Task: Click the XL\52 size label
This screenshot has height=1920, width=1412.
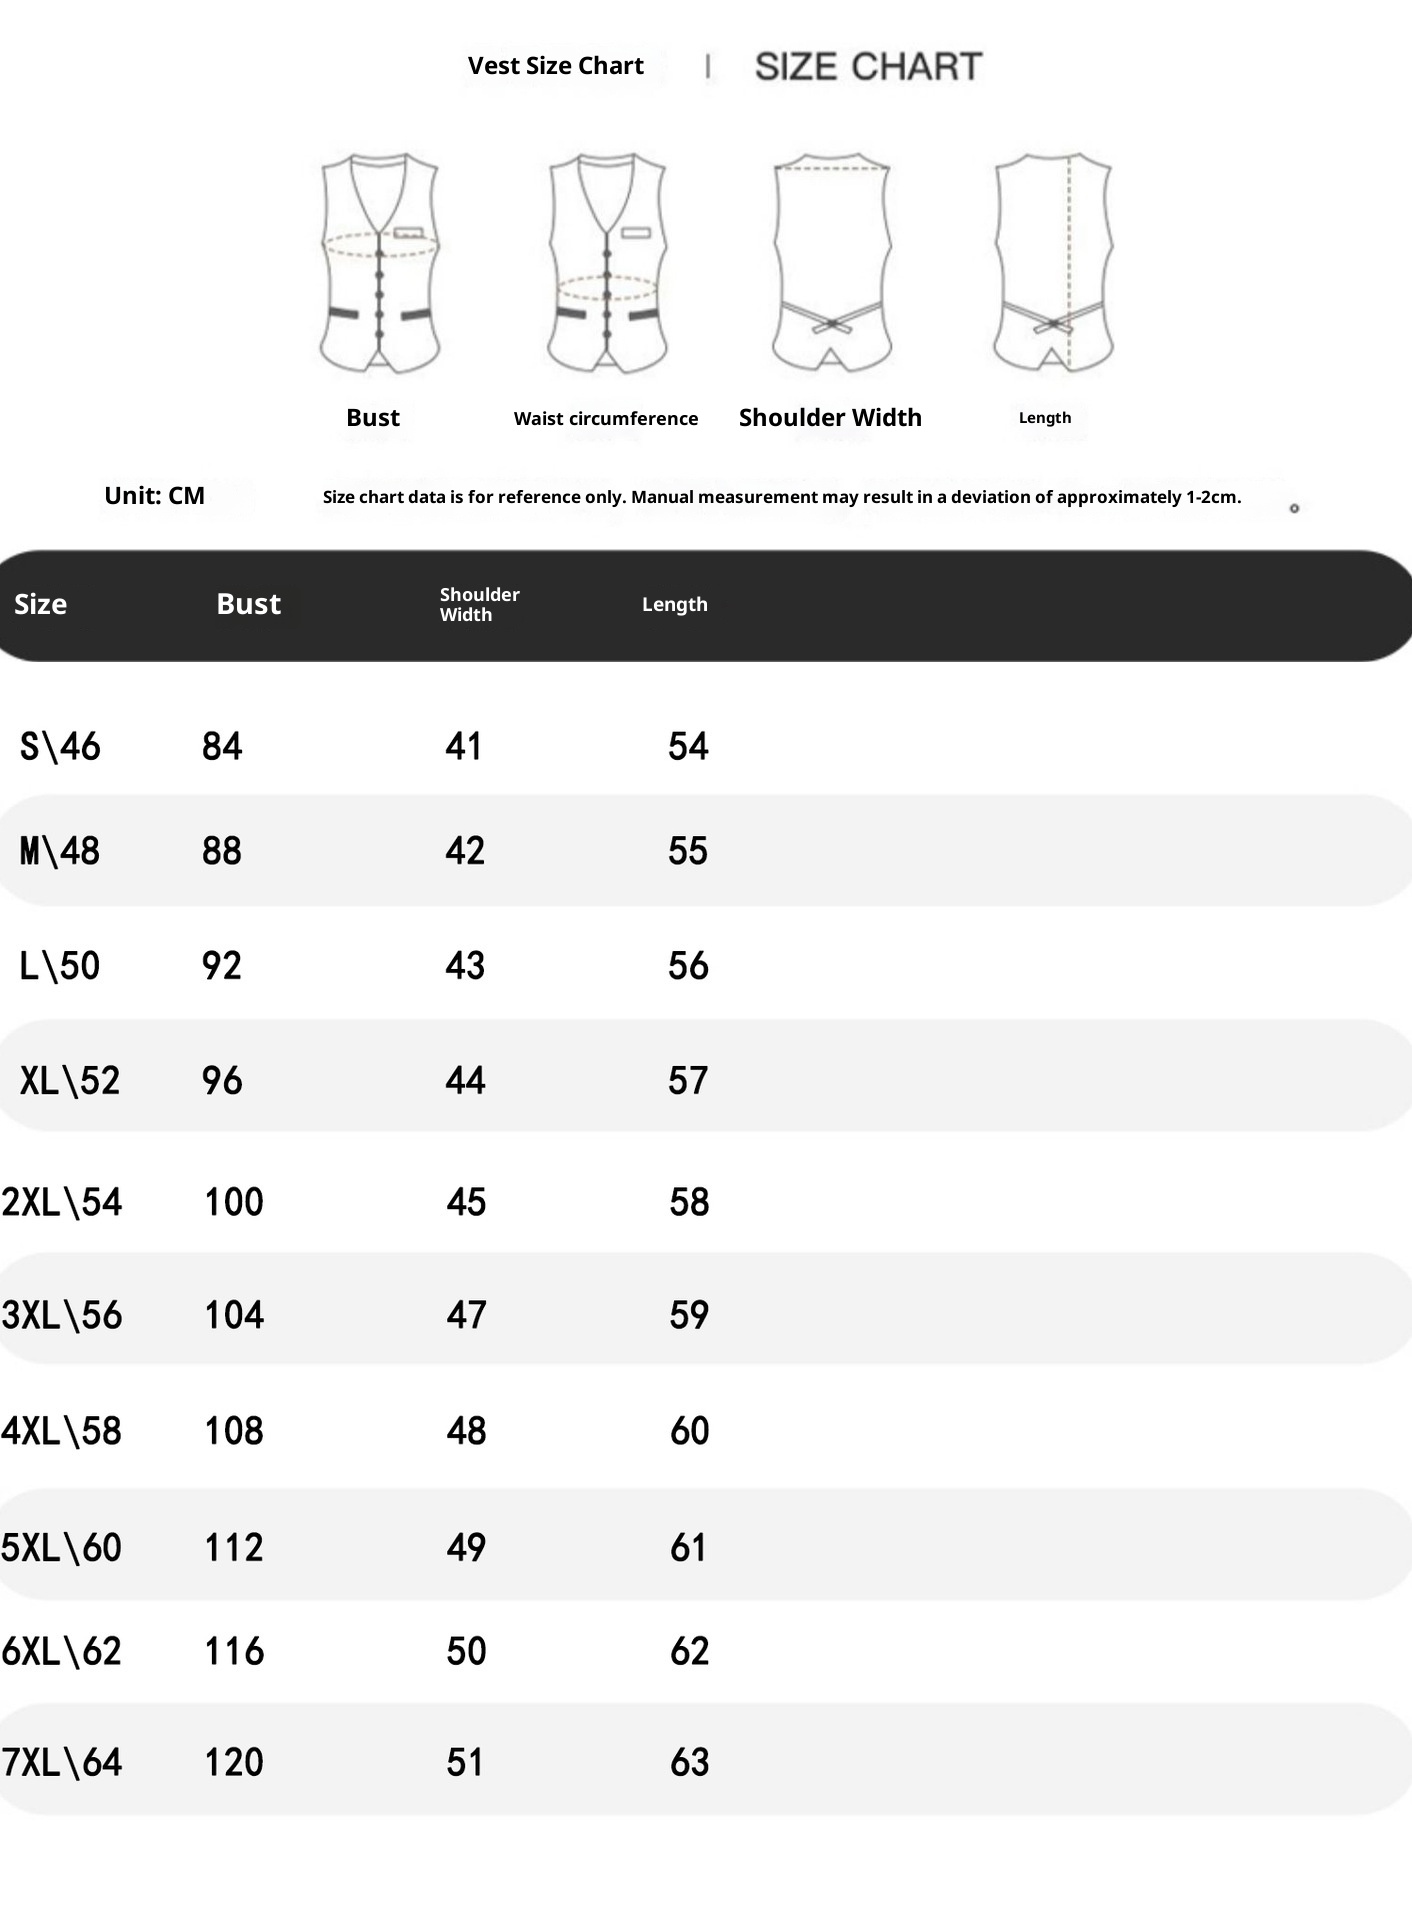Action: [x=70, y=1080]
